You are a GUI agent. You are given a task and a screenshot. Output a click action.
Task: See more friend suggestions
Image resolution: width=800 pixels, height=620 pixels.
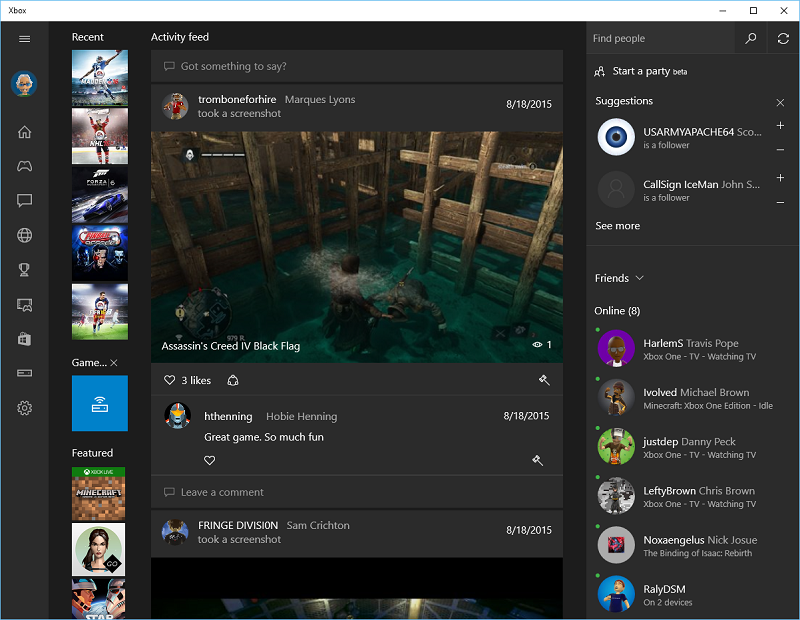click(x=617, y=226)
